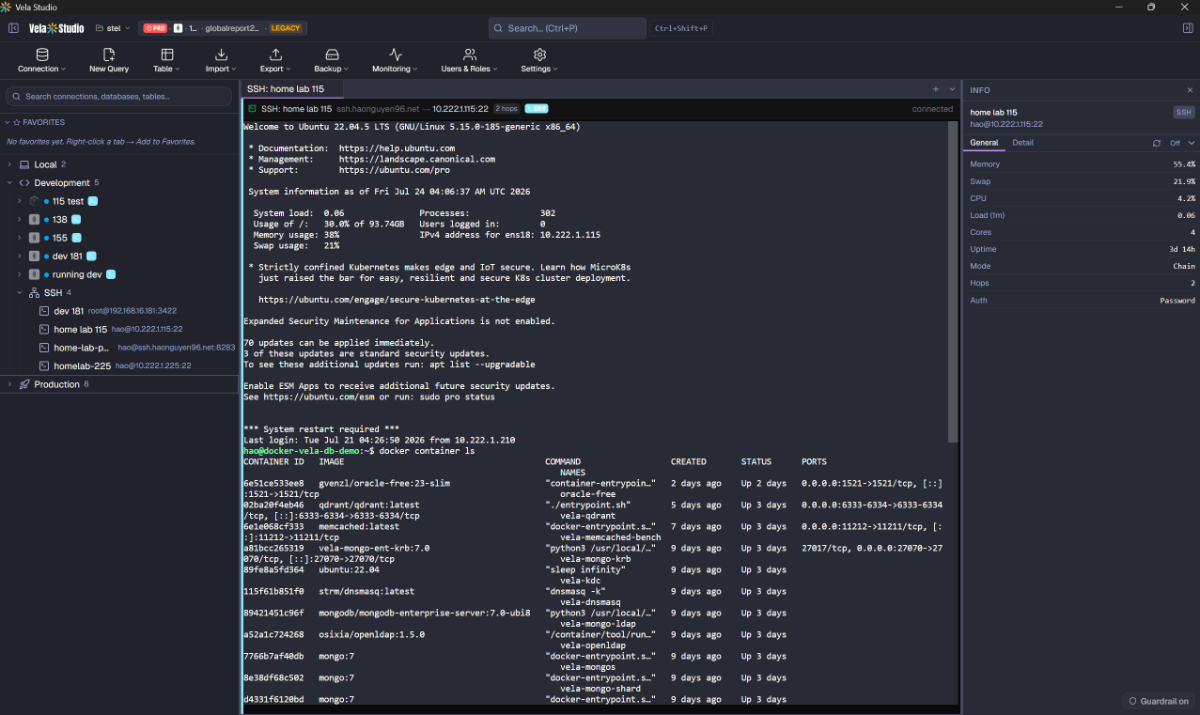Open the 'homelab-225' SSH entry
1200x715 pixels.
point(120,366)
